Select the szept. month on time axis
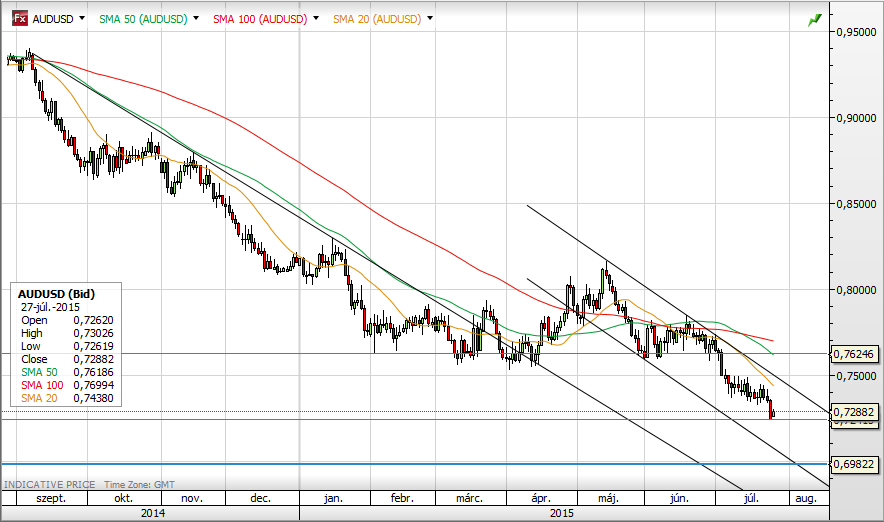 (x=48, y=497)
